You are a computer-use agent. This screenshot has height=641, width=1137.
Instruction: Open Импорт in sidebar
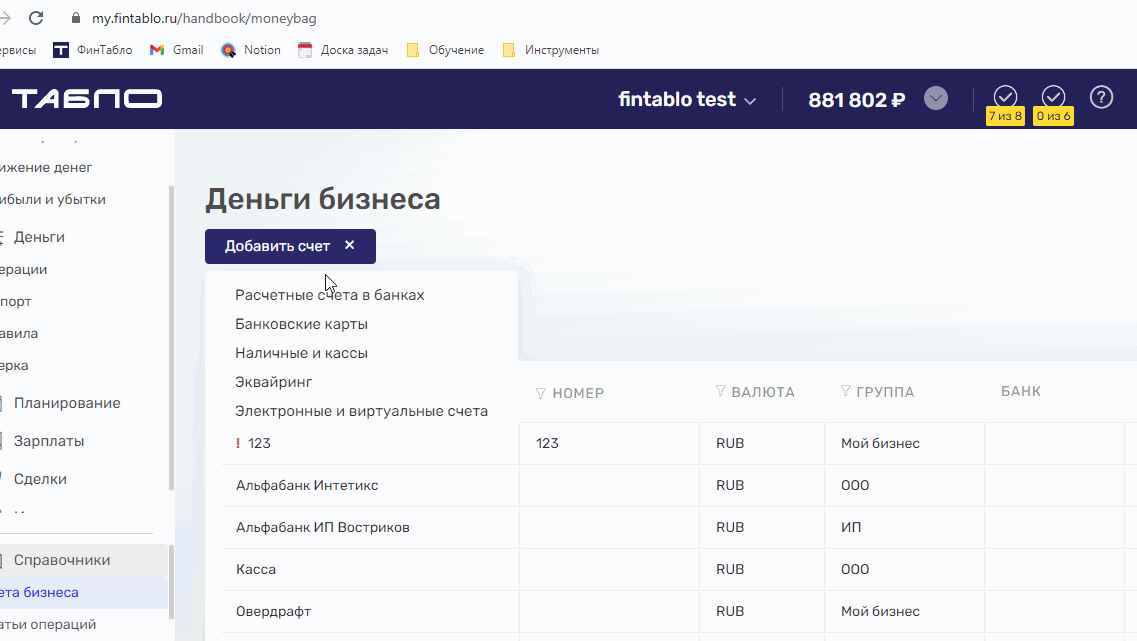pos(16,301)
